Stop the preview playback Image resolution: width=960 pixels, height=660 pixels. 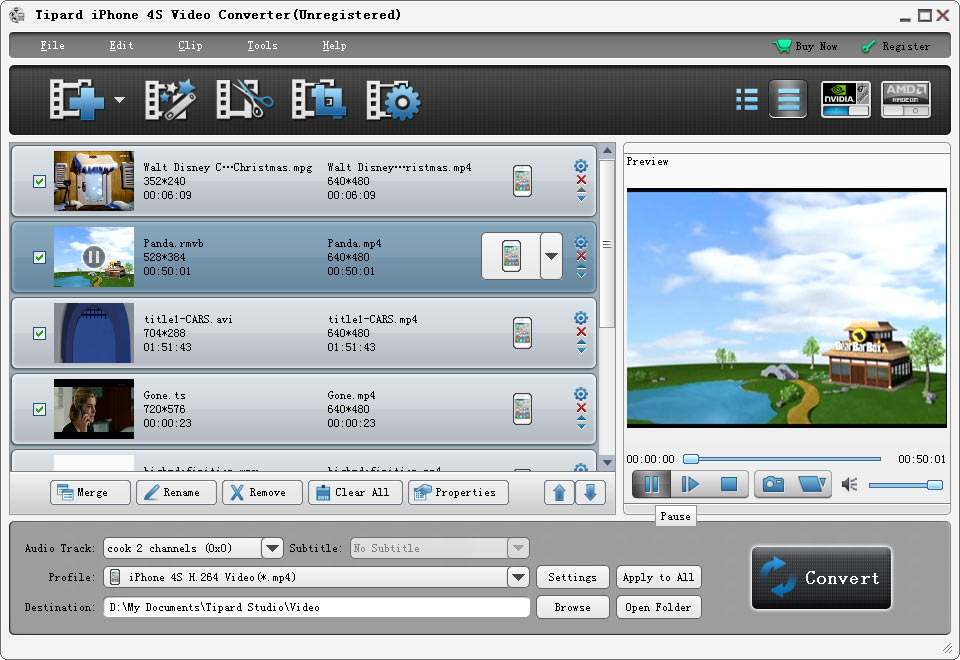[729, 484]
